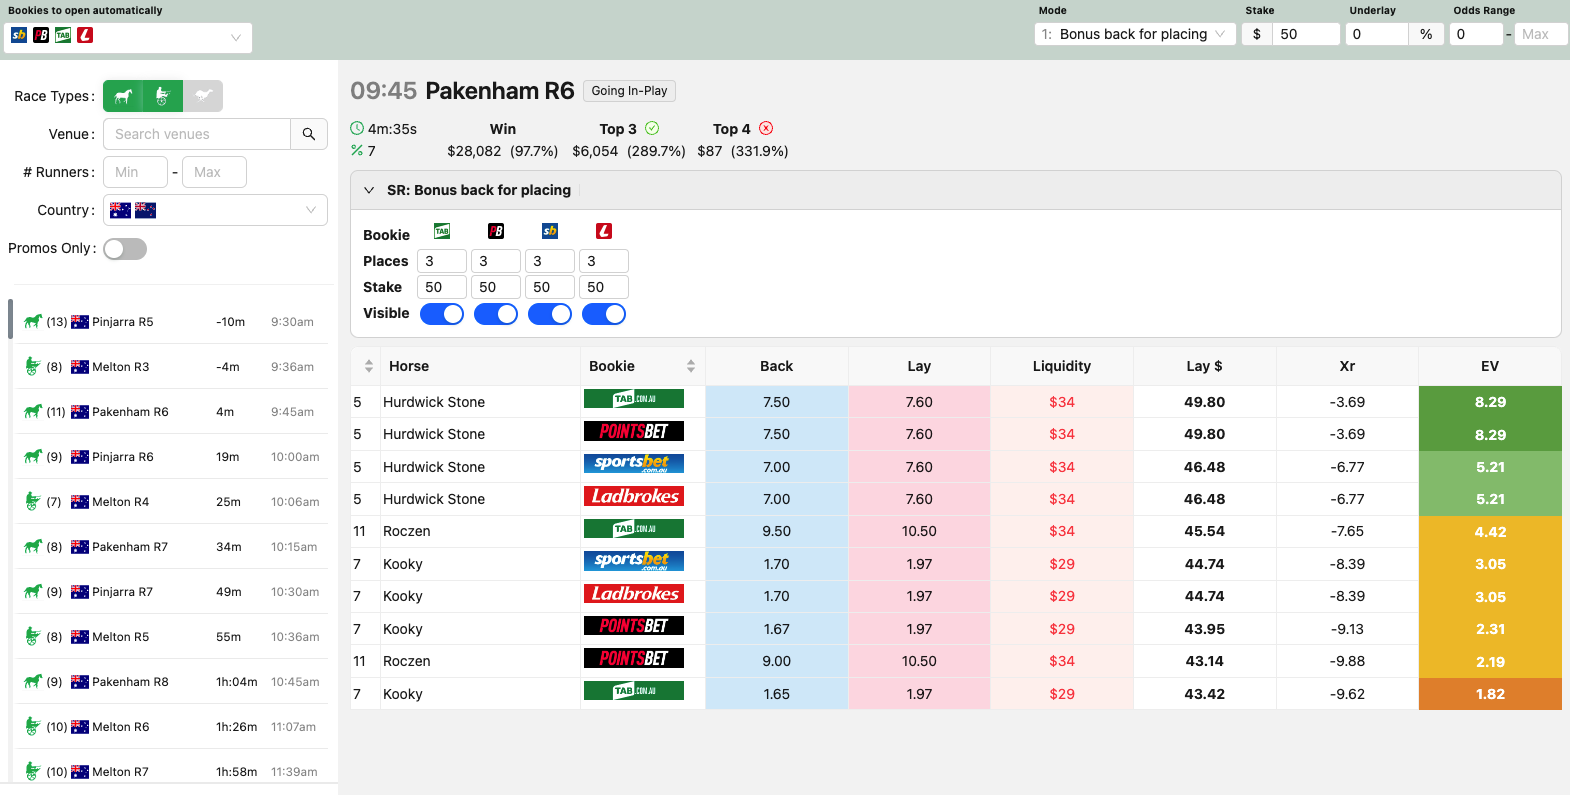The width and height of the screenshot is (1570, 795).
Task: Click the 10.50 Lay cell for Roczen TAB row
Action: (x=919, y=532)
